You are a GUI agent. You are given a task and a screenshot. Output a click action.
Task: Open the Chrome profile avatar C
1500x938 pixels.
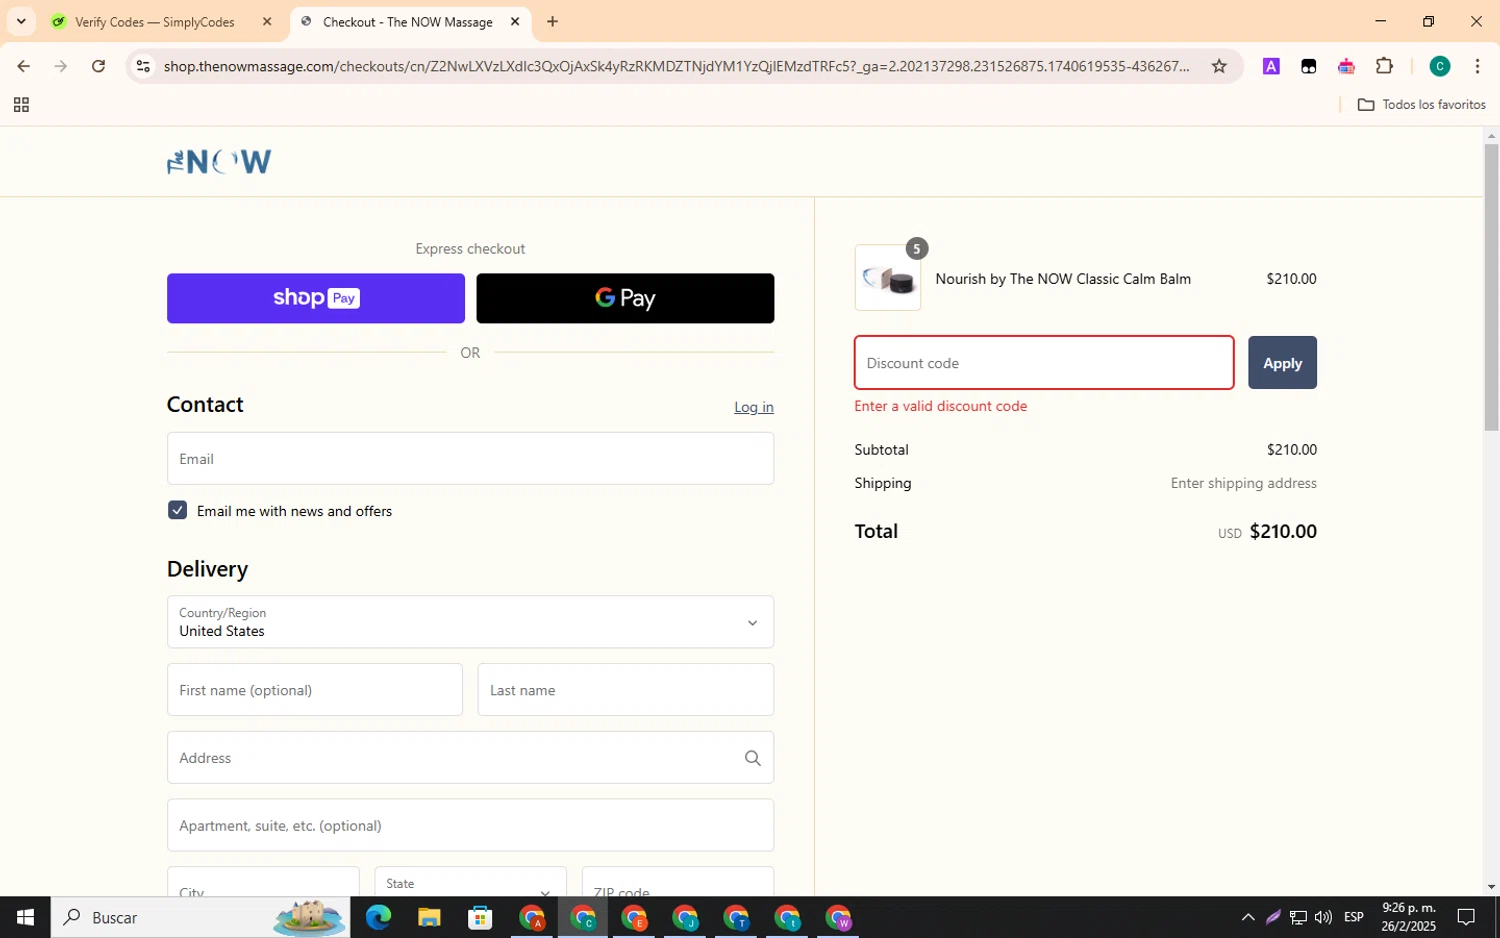1439,66
